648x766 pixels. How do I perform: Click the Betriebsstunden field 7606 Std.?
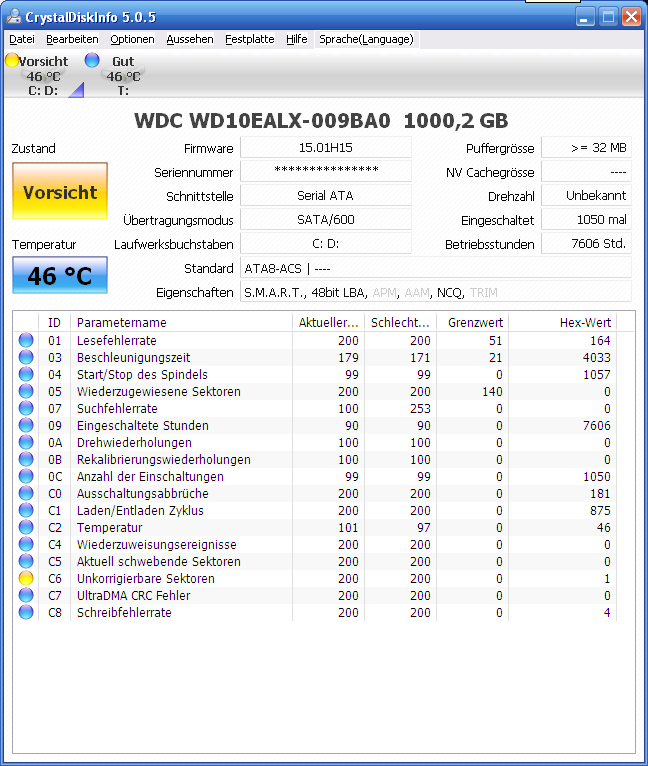[x=586, y=243]
